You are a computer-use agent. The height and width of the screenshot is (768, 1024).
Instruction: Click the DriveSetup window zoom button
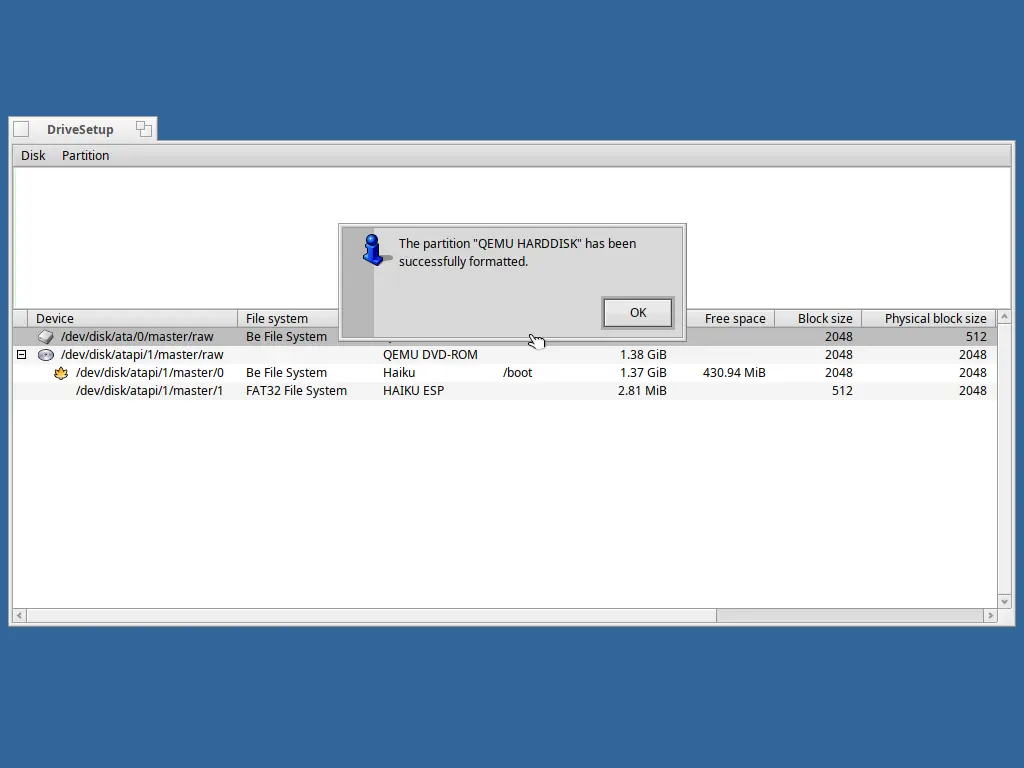(144, 129)
